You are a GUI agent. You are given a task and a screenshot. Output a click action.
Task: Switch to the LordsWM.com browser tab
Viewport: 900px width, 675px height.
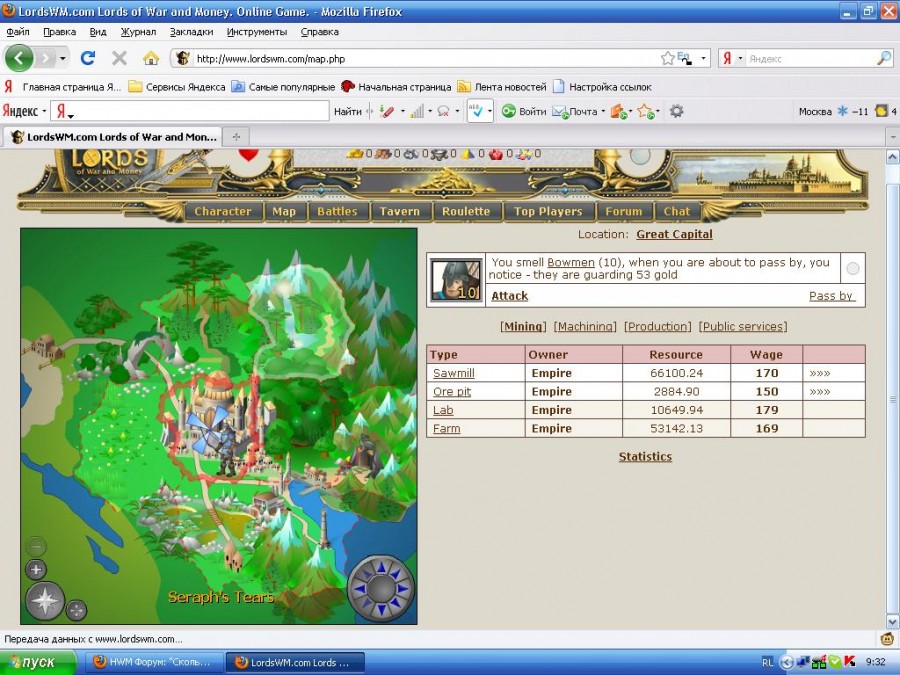click(x=113, y=137)
